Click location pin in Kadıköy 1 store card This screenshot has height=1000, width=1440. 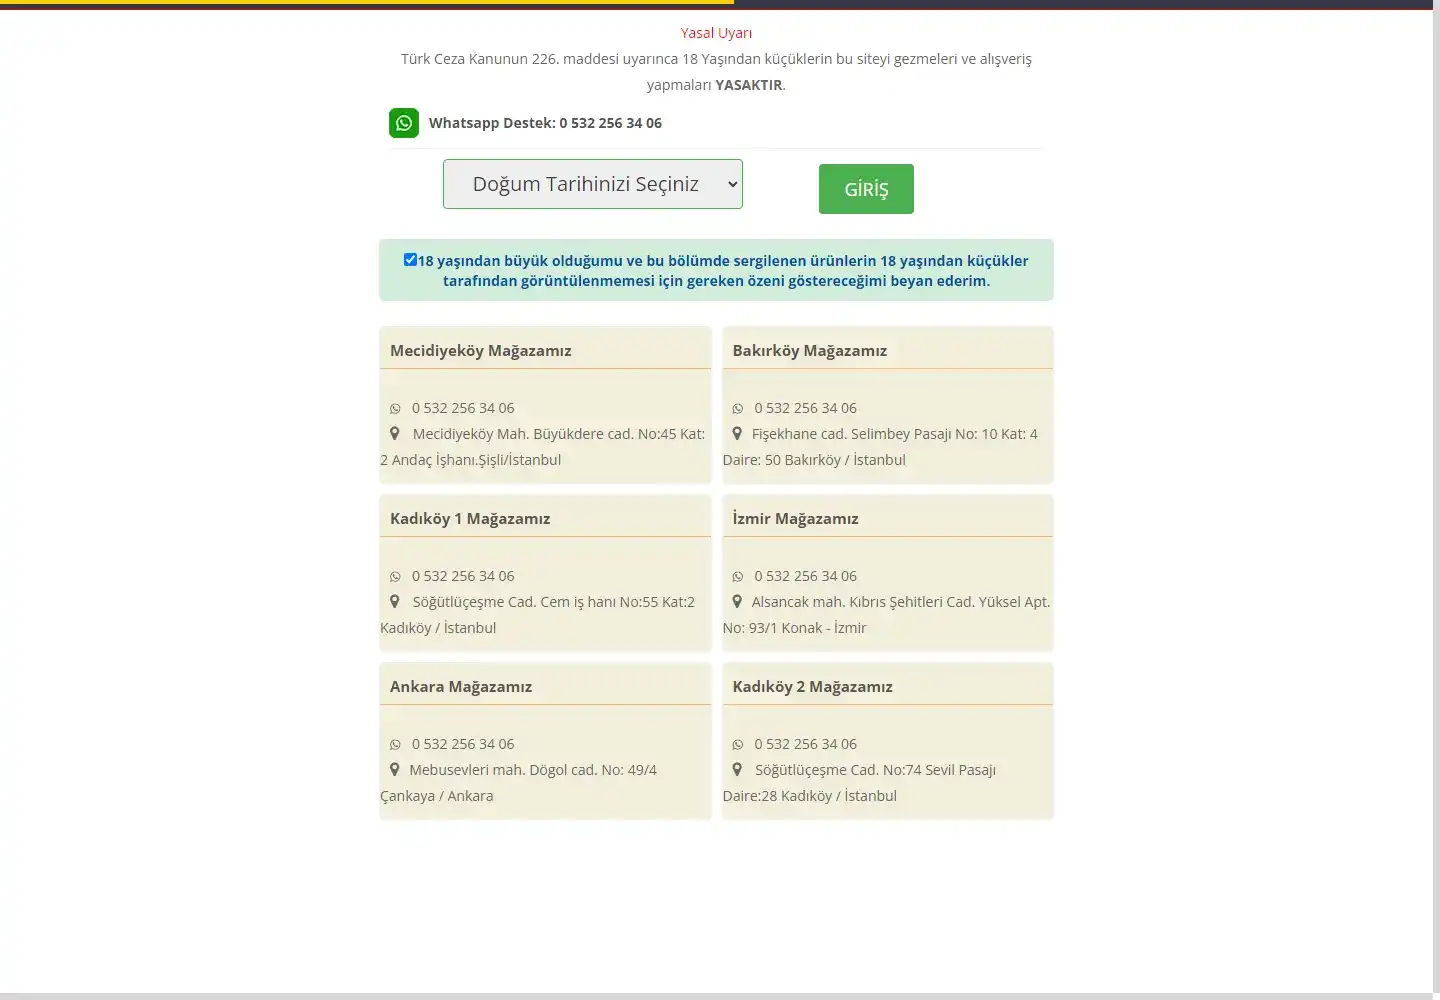[x=395, y=602]
